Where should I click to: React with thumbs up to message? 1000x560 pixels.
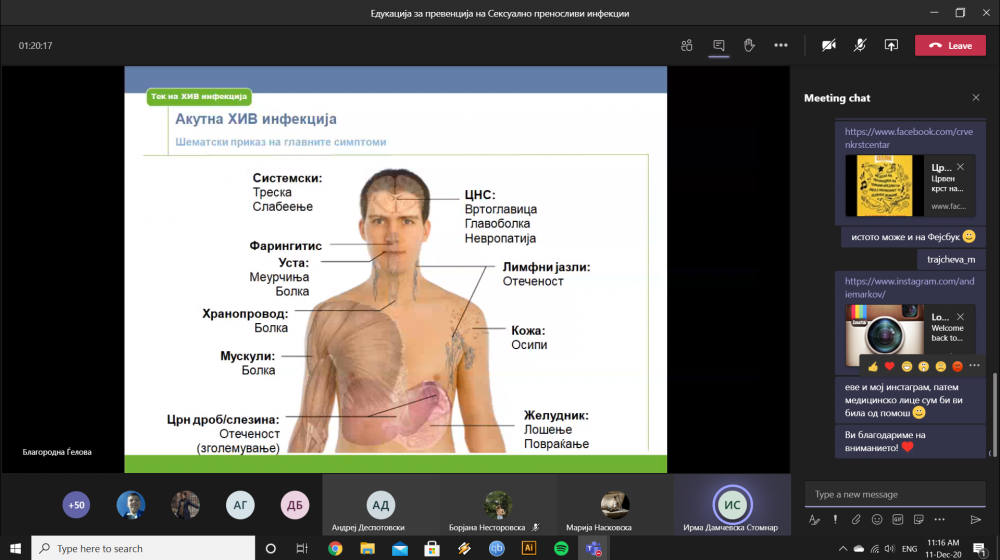[872, 366]
